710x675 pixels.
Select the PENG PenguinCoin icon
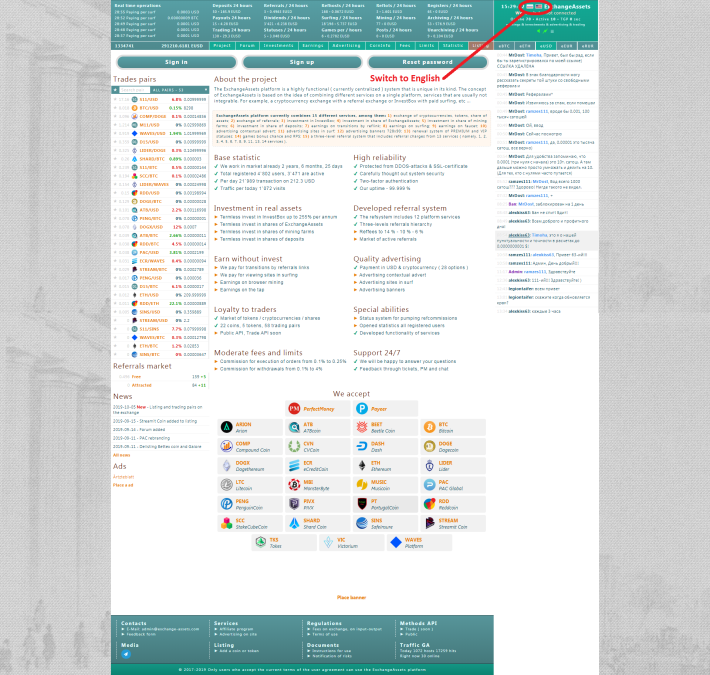[x=226, y=504]
